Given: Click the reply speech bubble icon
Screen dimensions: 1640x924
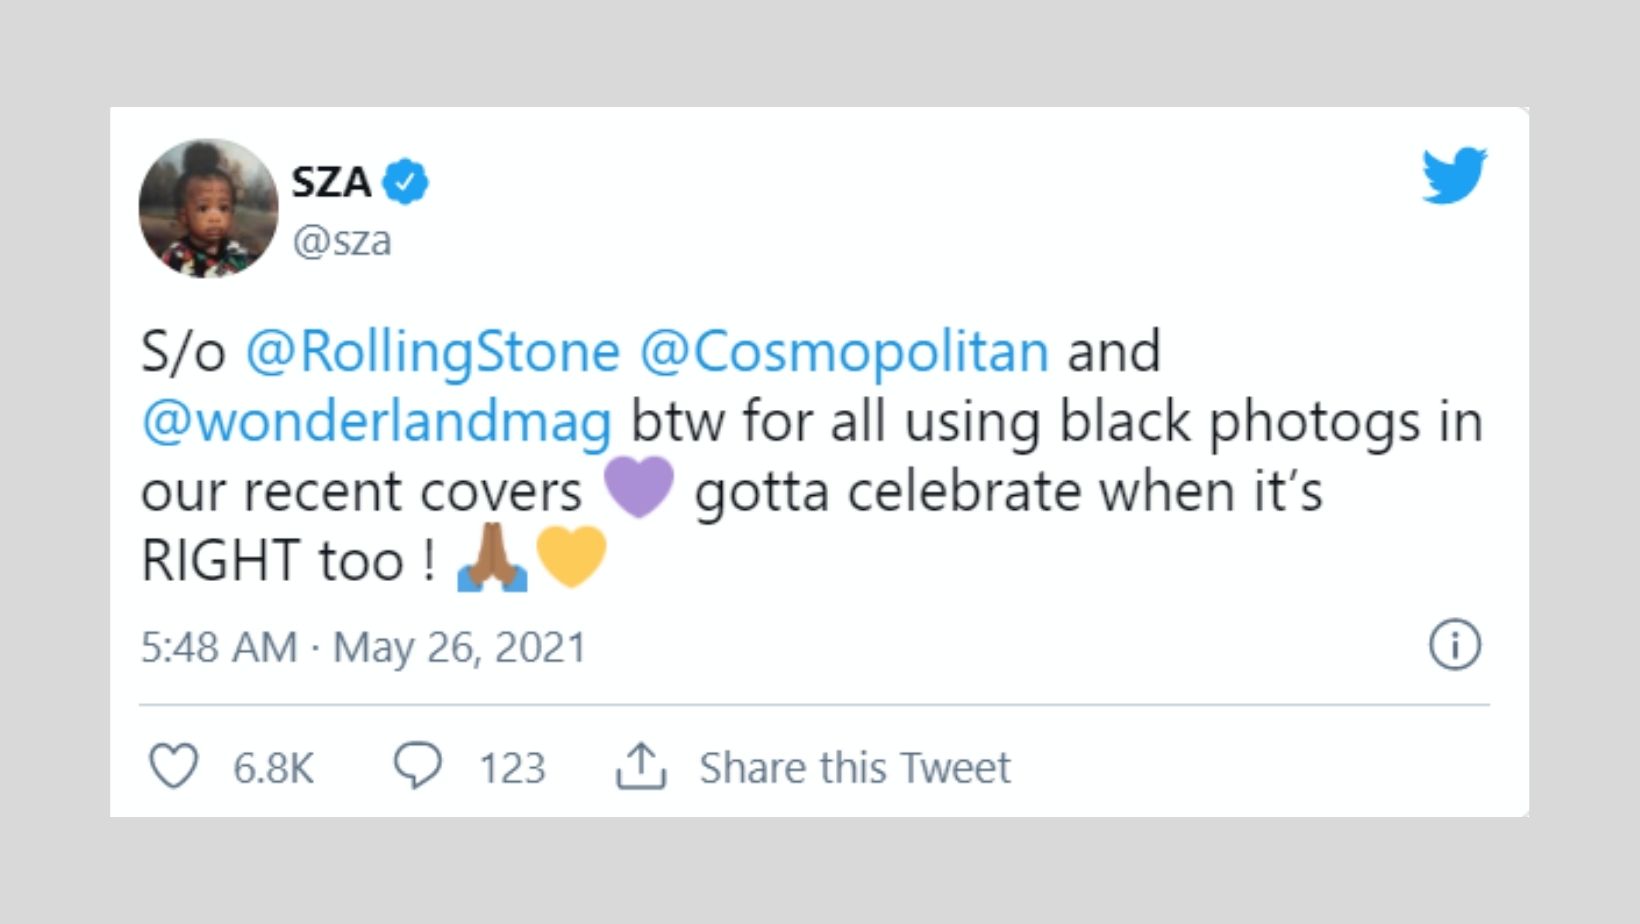Looking at the screenshot, I should pyautogui.click(x=417, y=767).
